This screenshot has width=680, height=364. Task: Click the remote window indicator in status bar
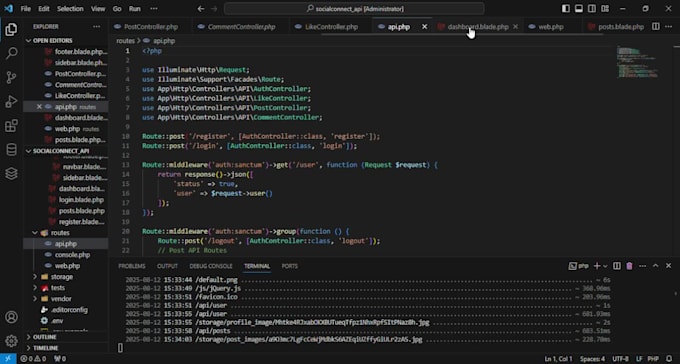point(8,359)
